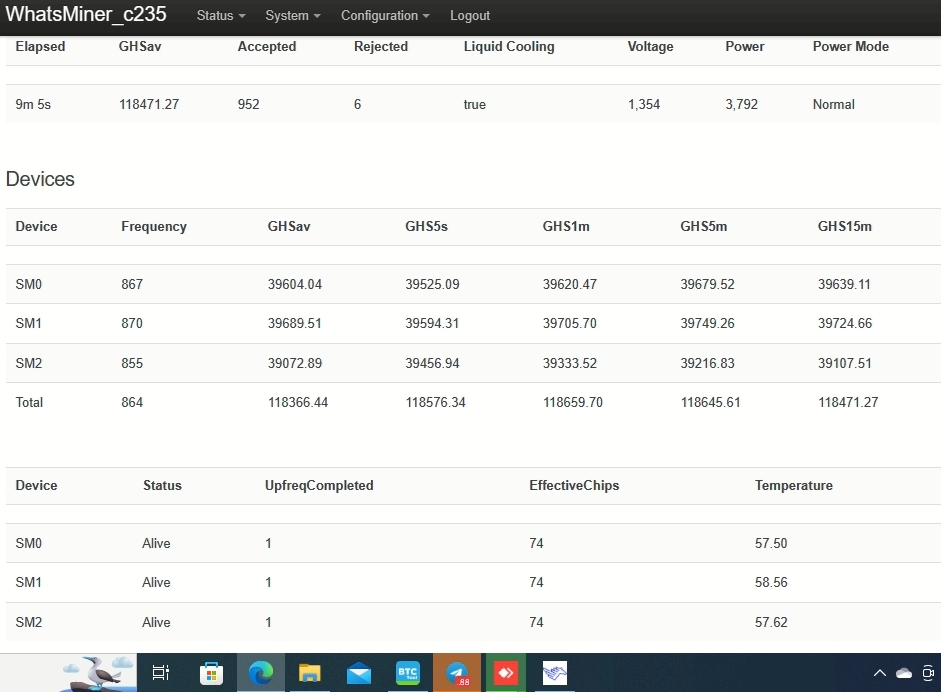Click the GHS5s column header

tap(426, 226)
